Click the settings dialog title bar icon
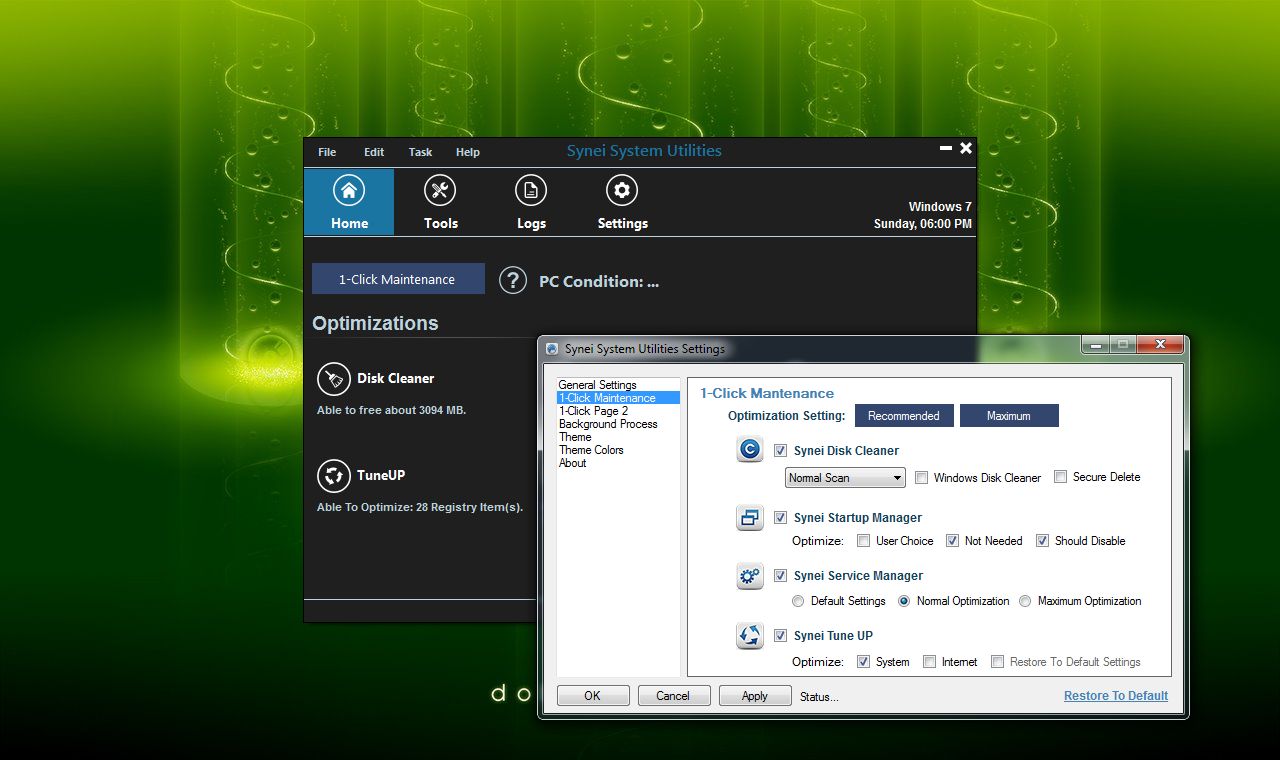 tap(551, 349)
